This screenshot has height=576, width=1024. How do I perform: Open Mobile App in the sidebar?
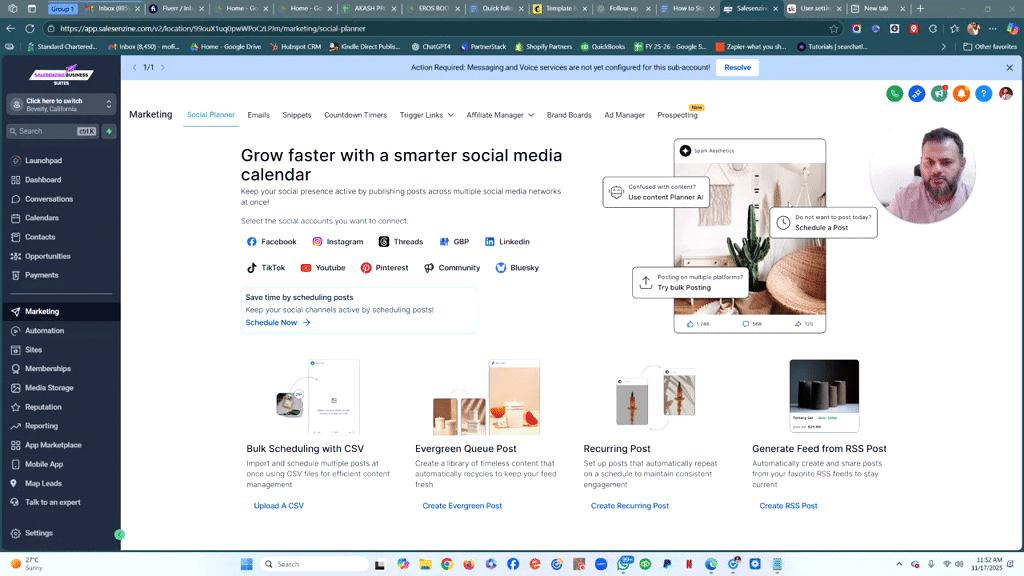click(44, 464)
